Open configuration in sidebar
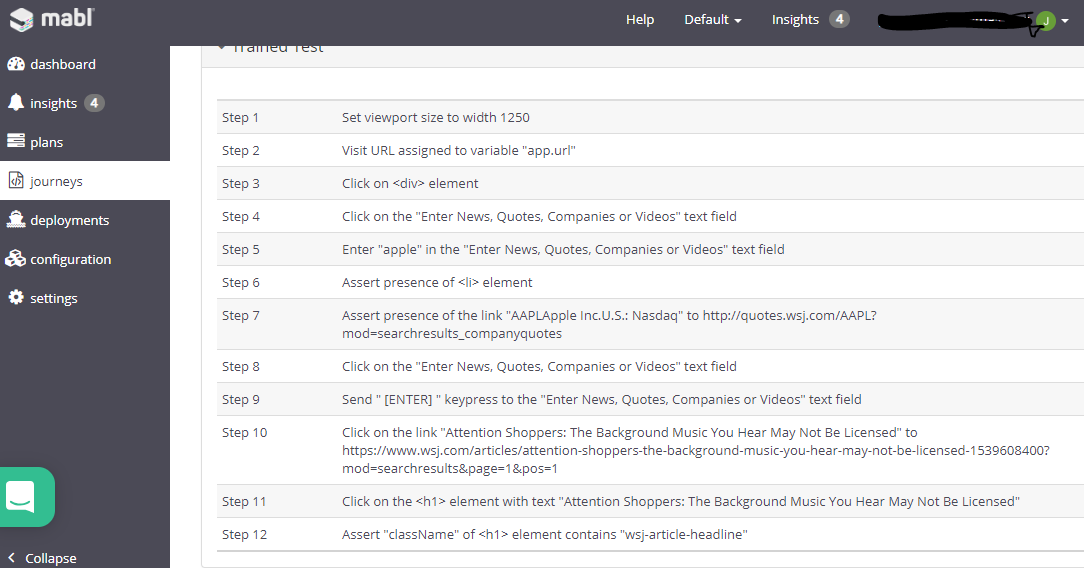Viewport: 1084px width, 568px height. point(71,259)
